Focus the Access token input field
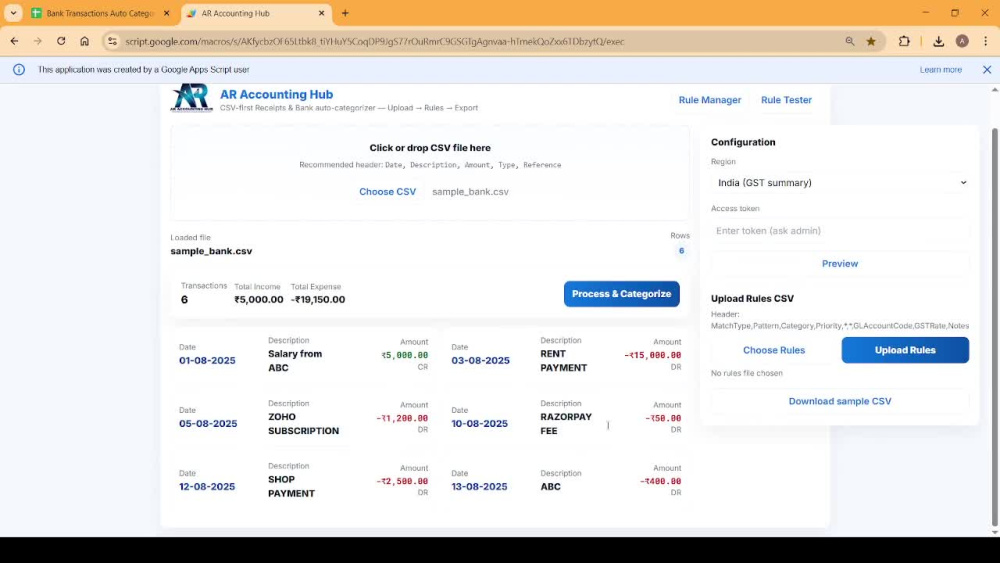This screenshot has height=563, width=1000. pyautogui.click(x=839, y=231)
